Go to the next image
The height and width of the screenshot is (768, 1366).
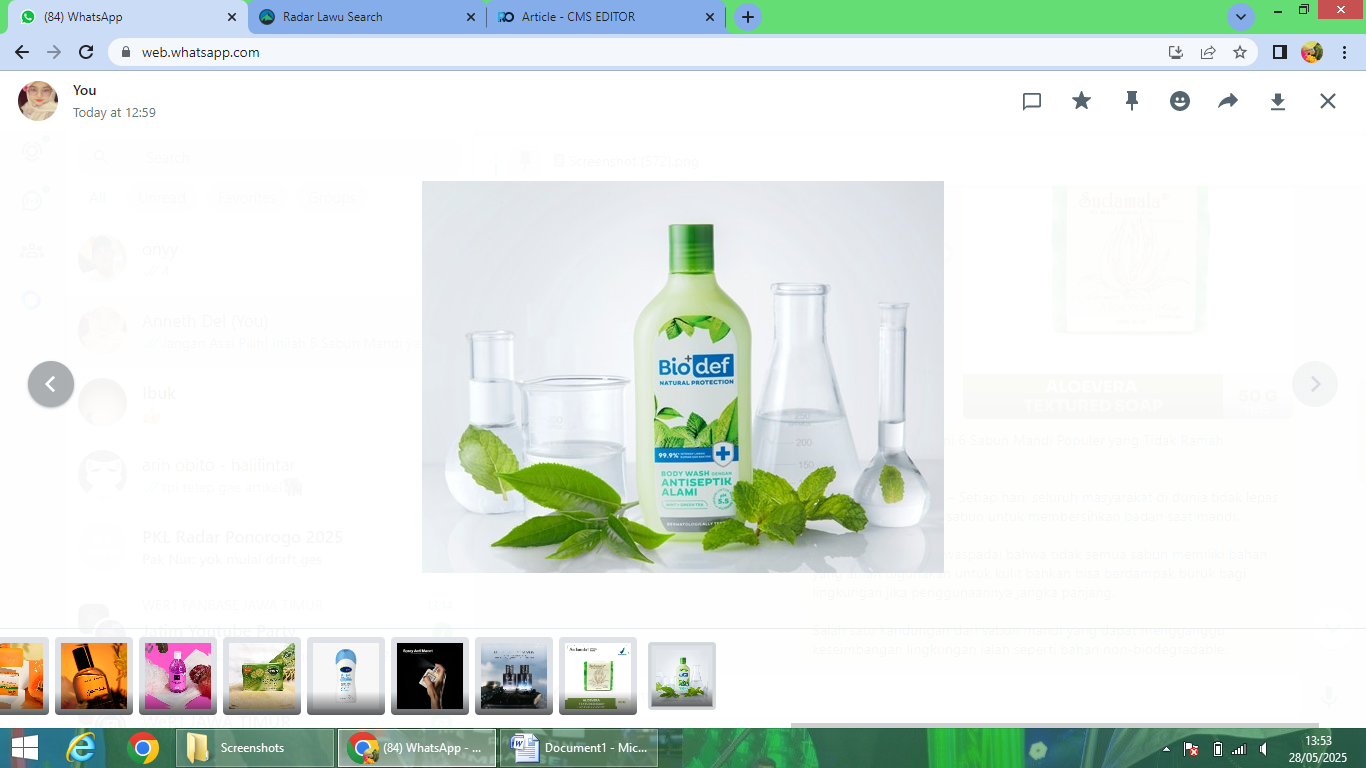pyautogui.click(x=1315, y=384)
